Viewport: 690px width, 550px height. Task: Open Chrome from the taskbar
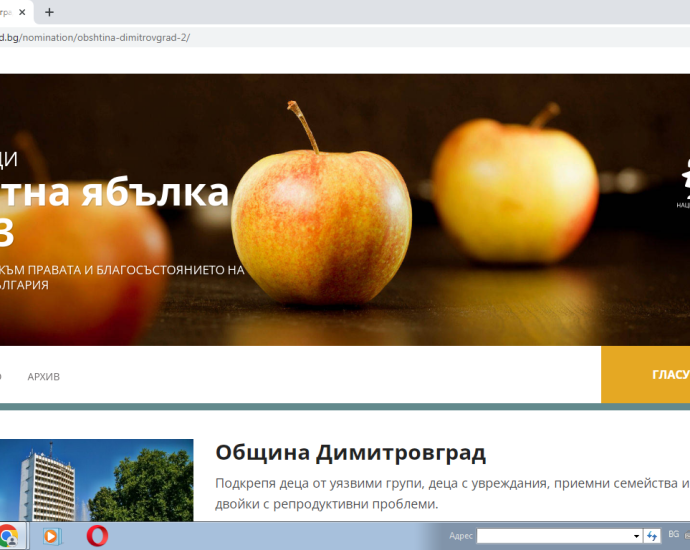9,536
